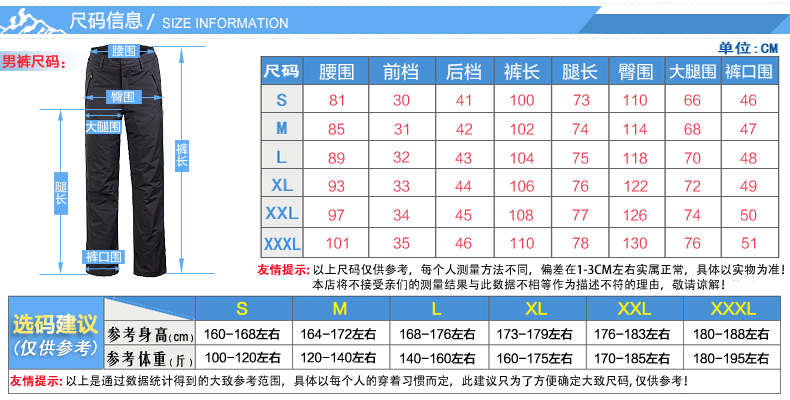Viewport: 790px width, 400px height.
Task: Click the 参考身高(cm) row label
Action: (150, 333)
